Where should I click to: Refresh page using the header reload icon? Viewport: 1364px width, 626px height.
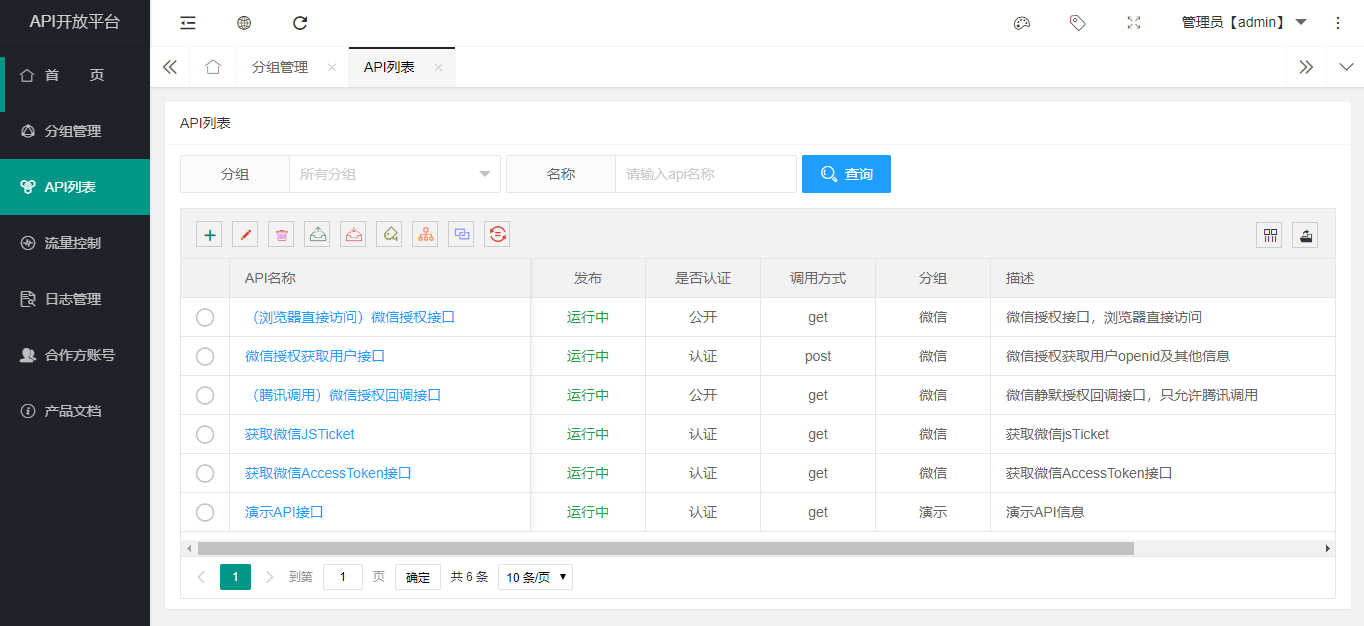300,23
